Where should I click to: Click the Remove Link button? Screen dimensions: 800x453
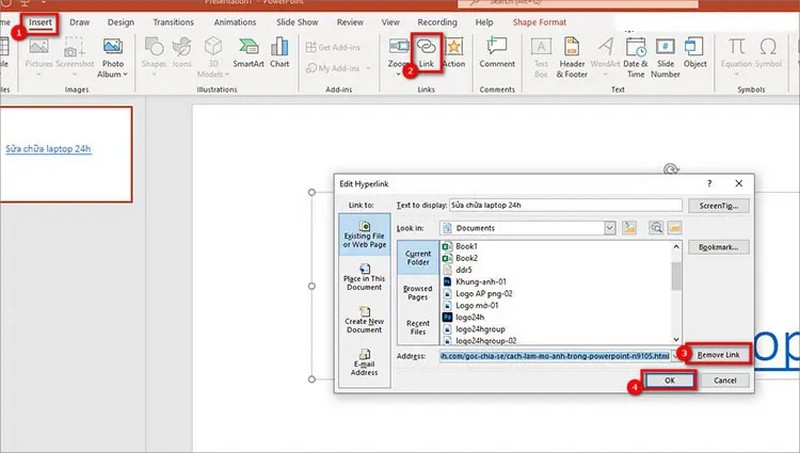719,355
